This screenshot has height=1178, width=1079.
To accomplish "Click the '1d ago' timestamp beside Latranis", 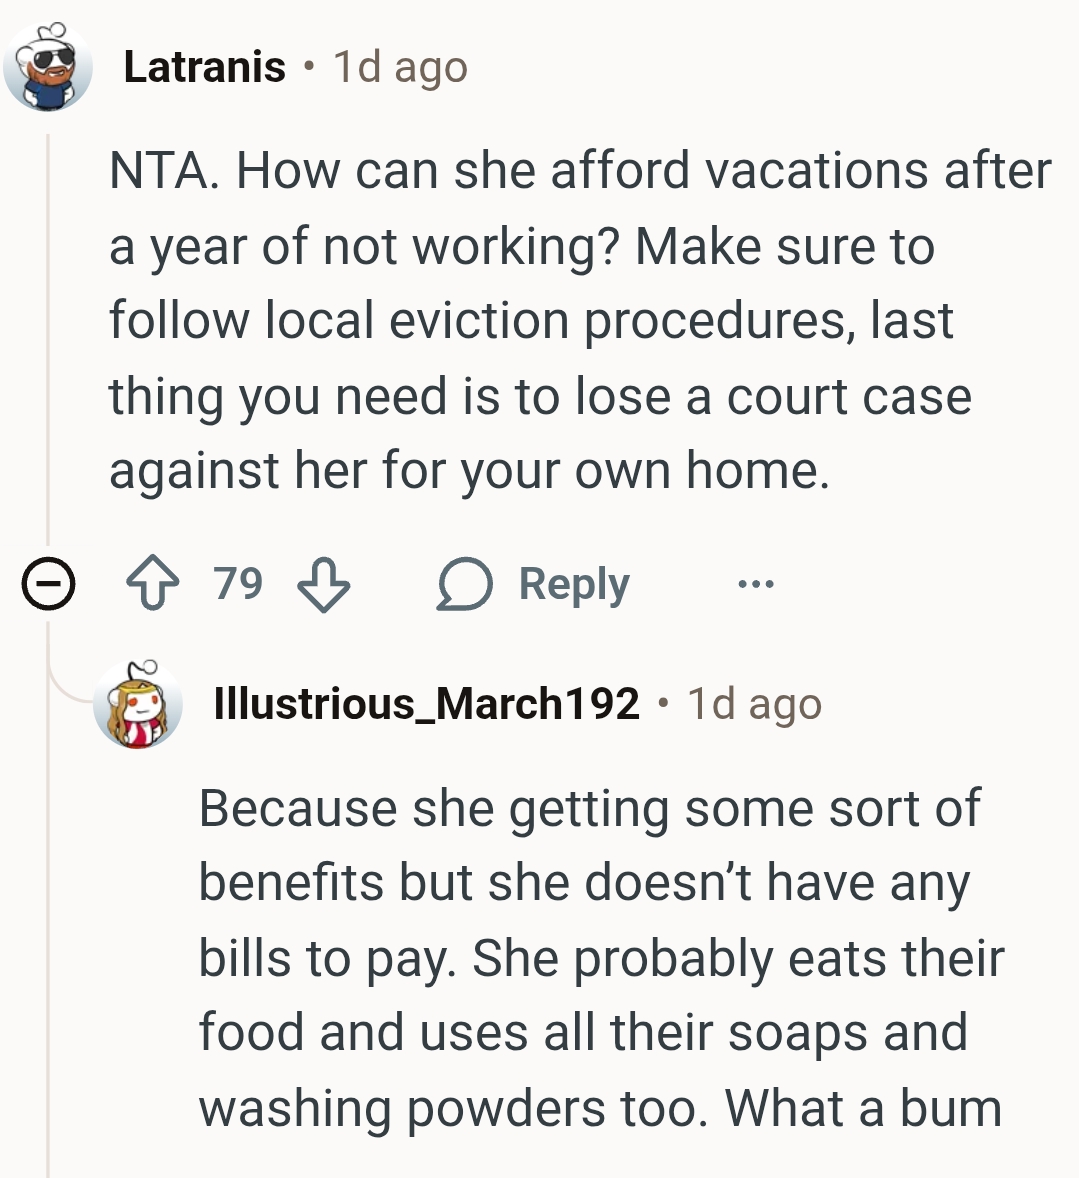I will (400, 67).
